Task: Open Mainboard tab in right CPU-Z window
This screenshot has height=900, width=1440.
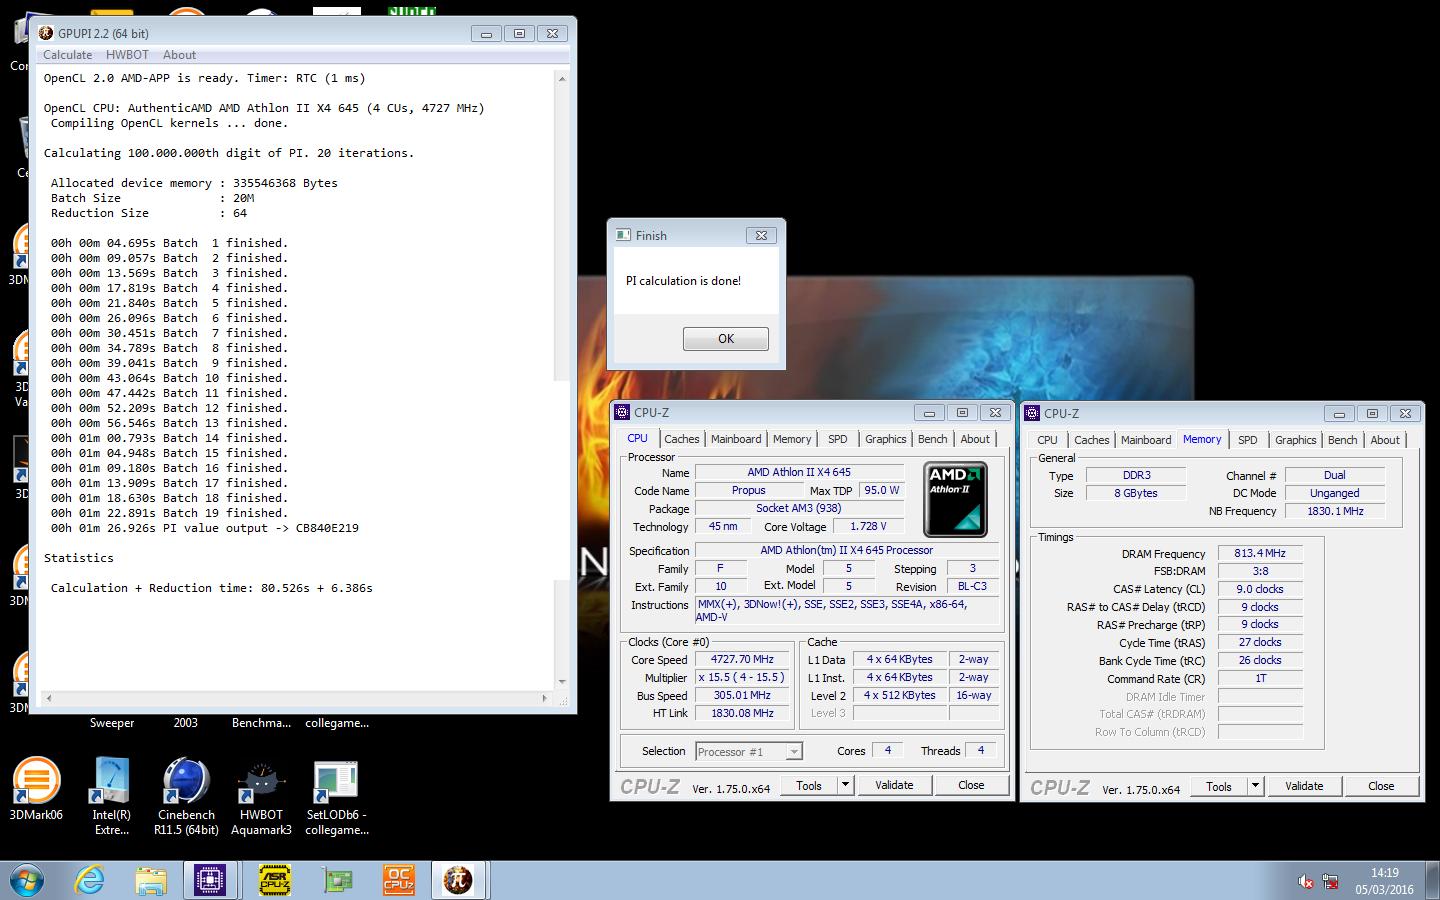Action: coord(1146,440)
